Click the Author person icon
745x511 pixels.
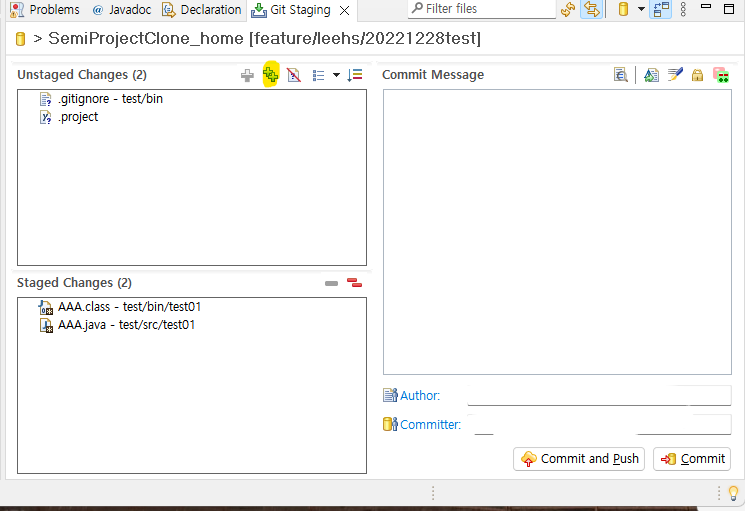pyautogui.click(x=390, y=395)
